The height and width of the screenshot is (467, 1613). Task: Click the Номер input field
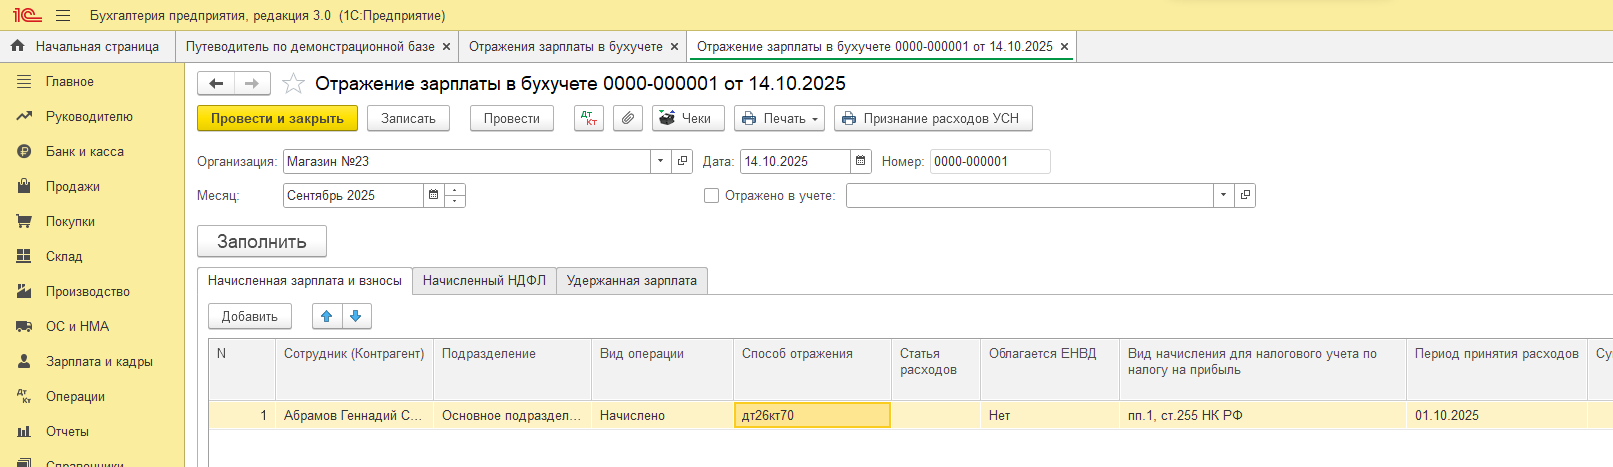coord(989,161)
